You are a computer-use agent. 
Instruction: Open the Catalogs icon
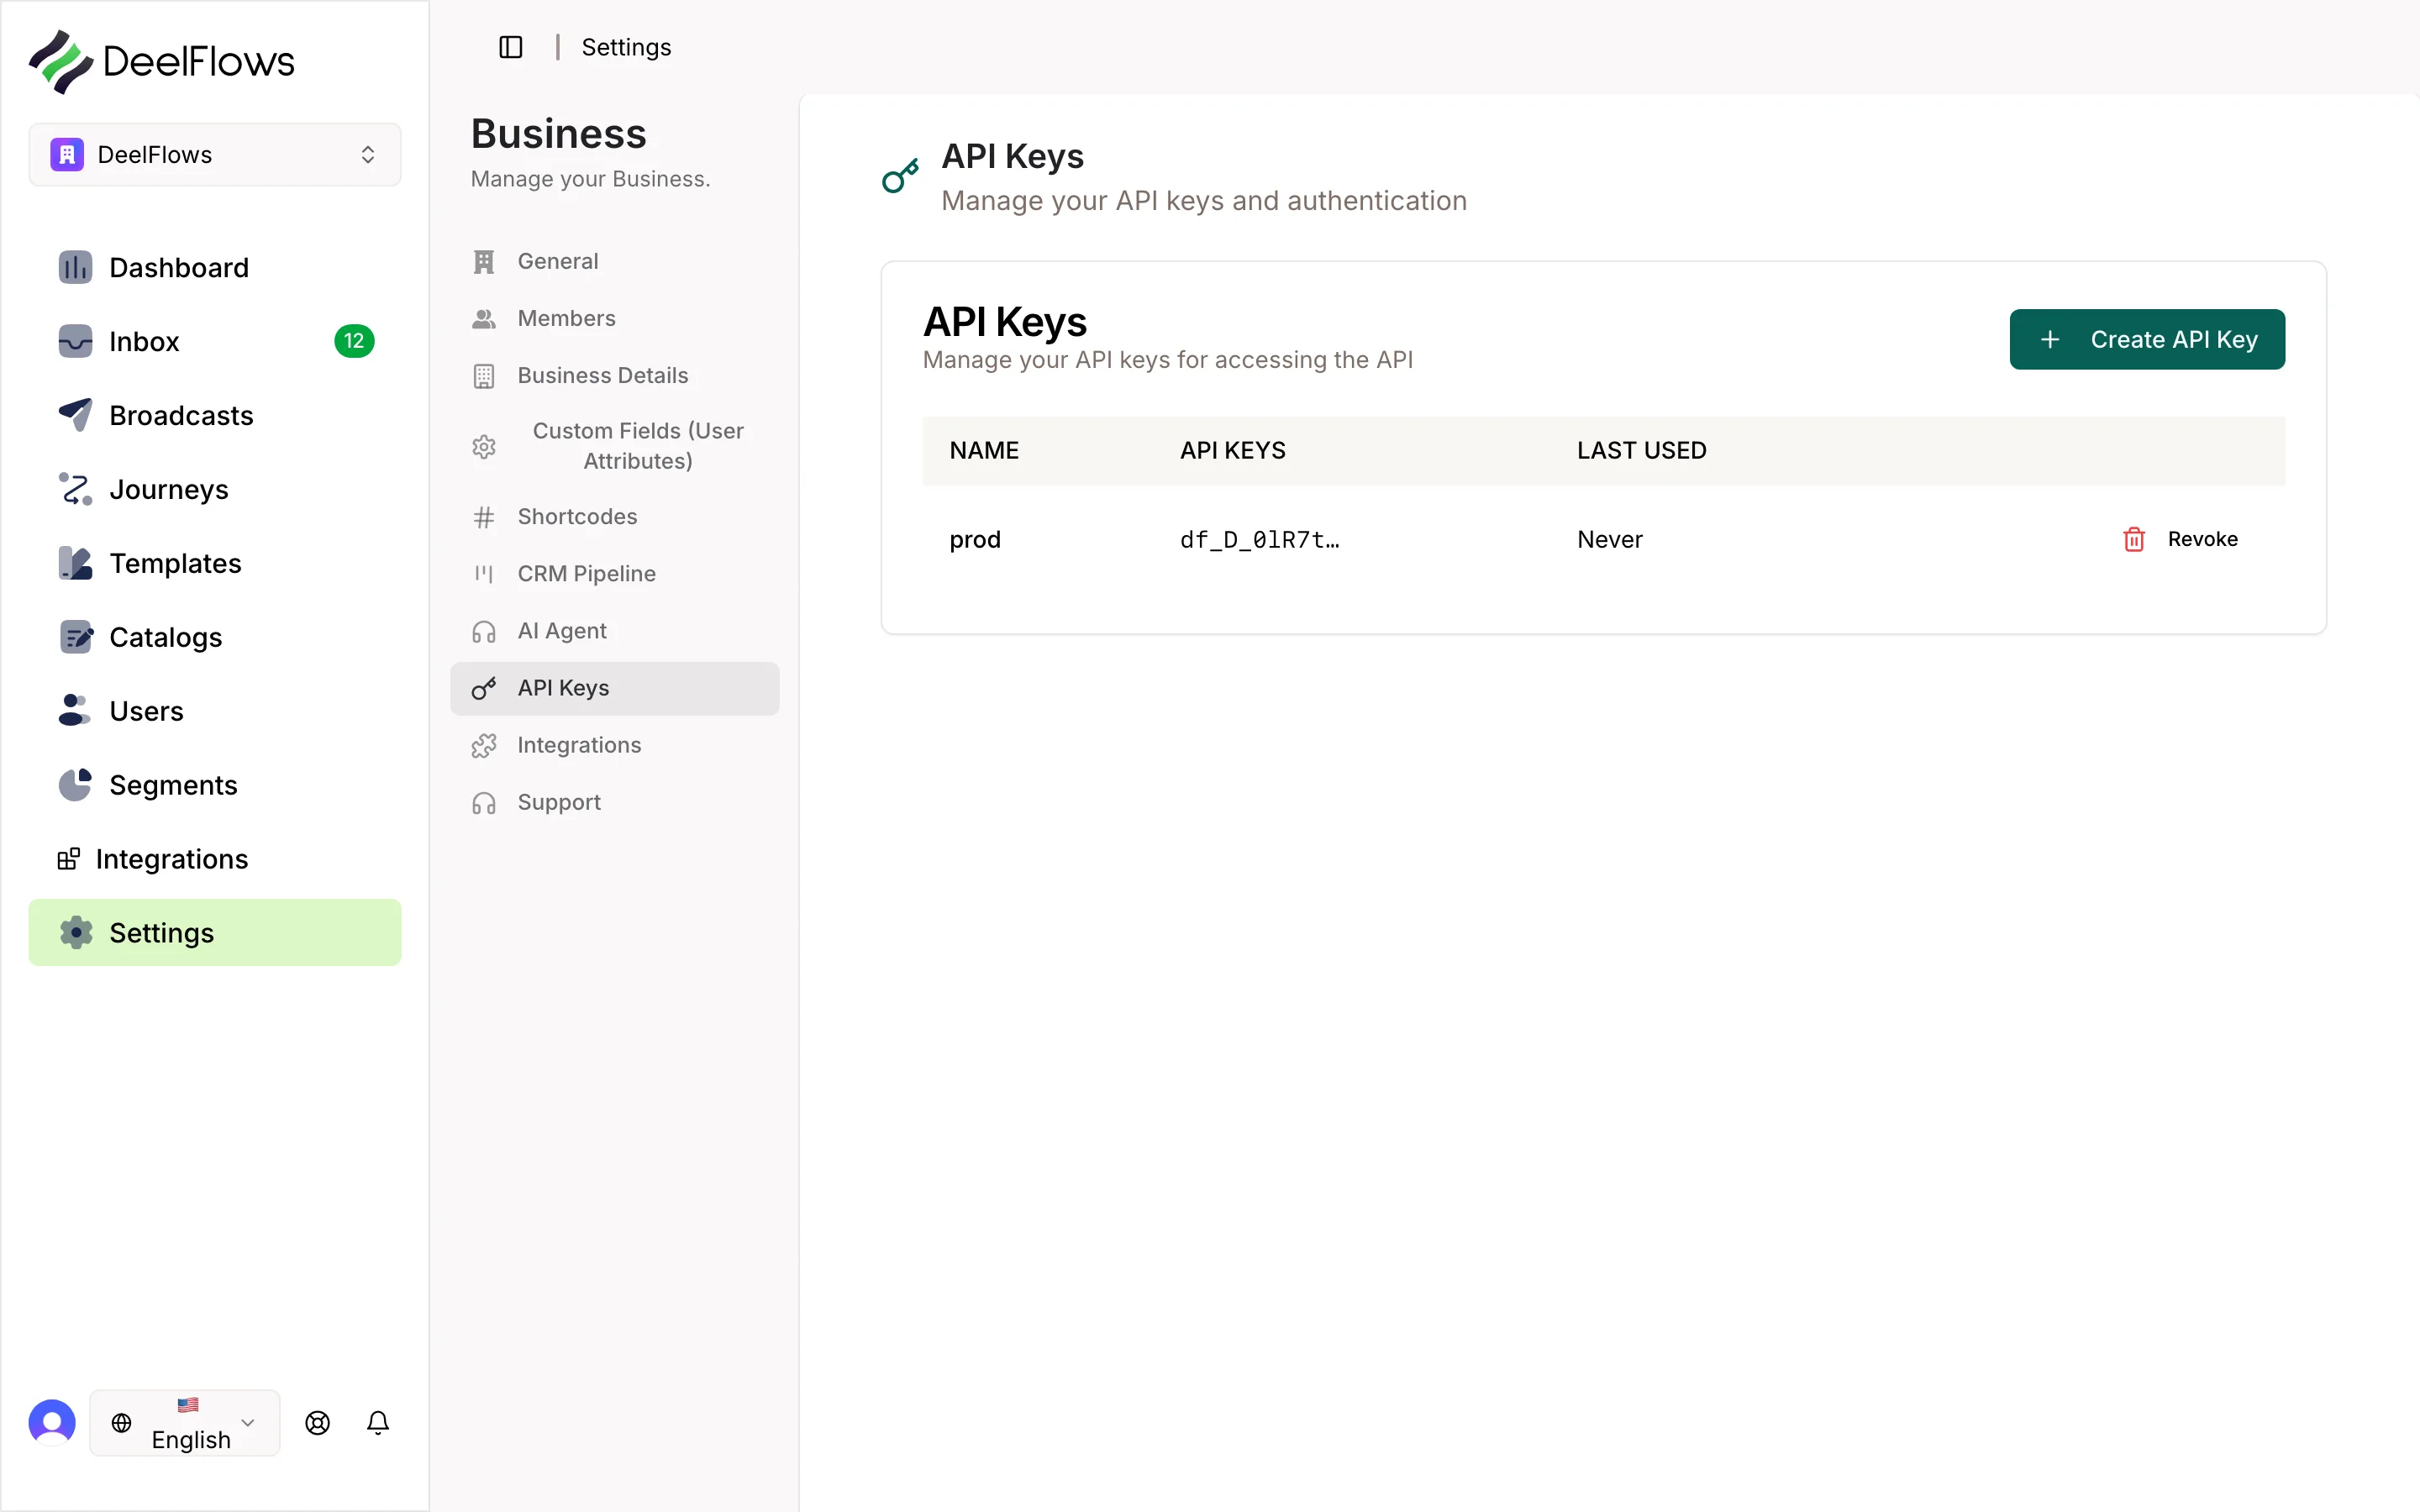[x=75, y=637]
